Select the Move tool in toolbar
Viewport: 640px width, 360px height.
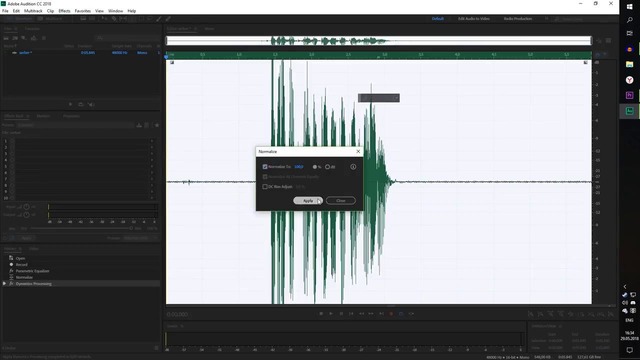104,19
